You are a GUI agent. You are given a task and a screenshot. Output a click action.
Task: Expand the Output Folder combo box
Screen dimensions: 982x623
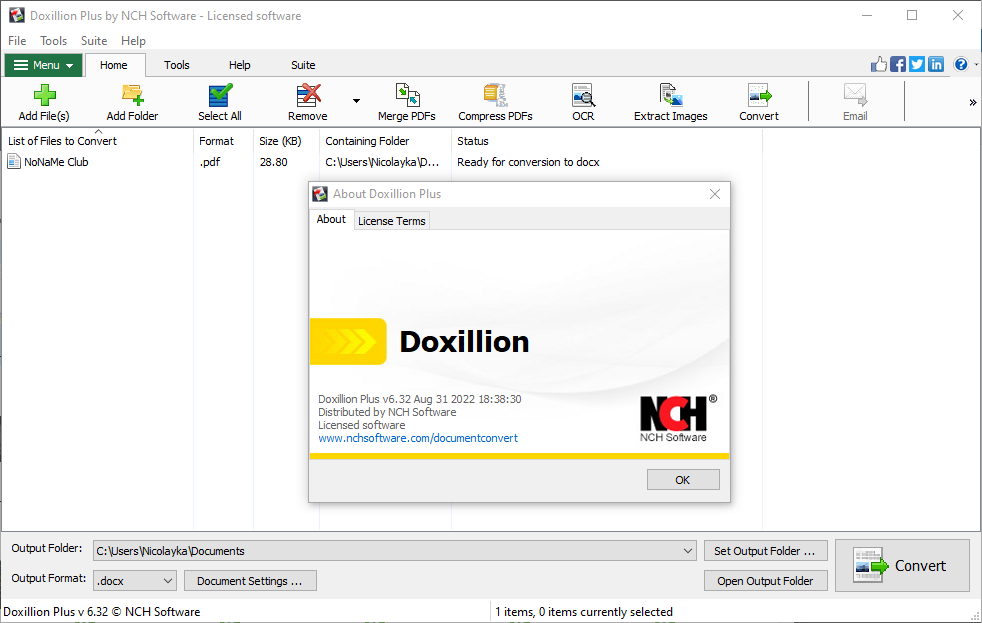tap(688, 551)
